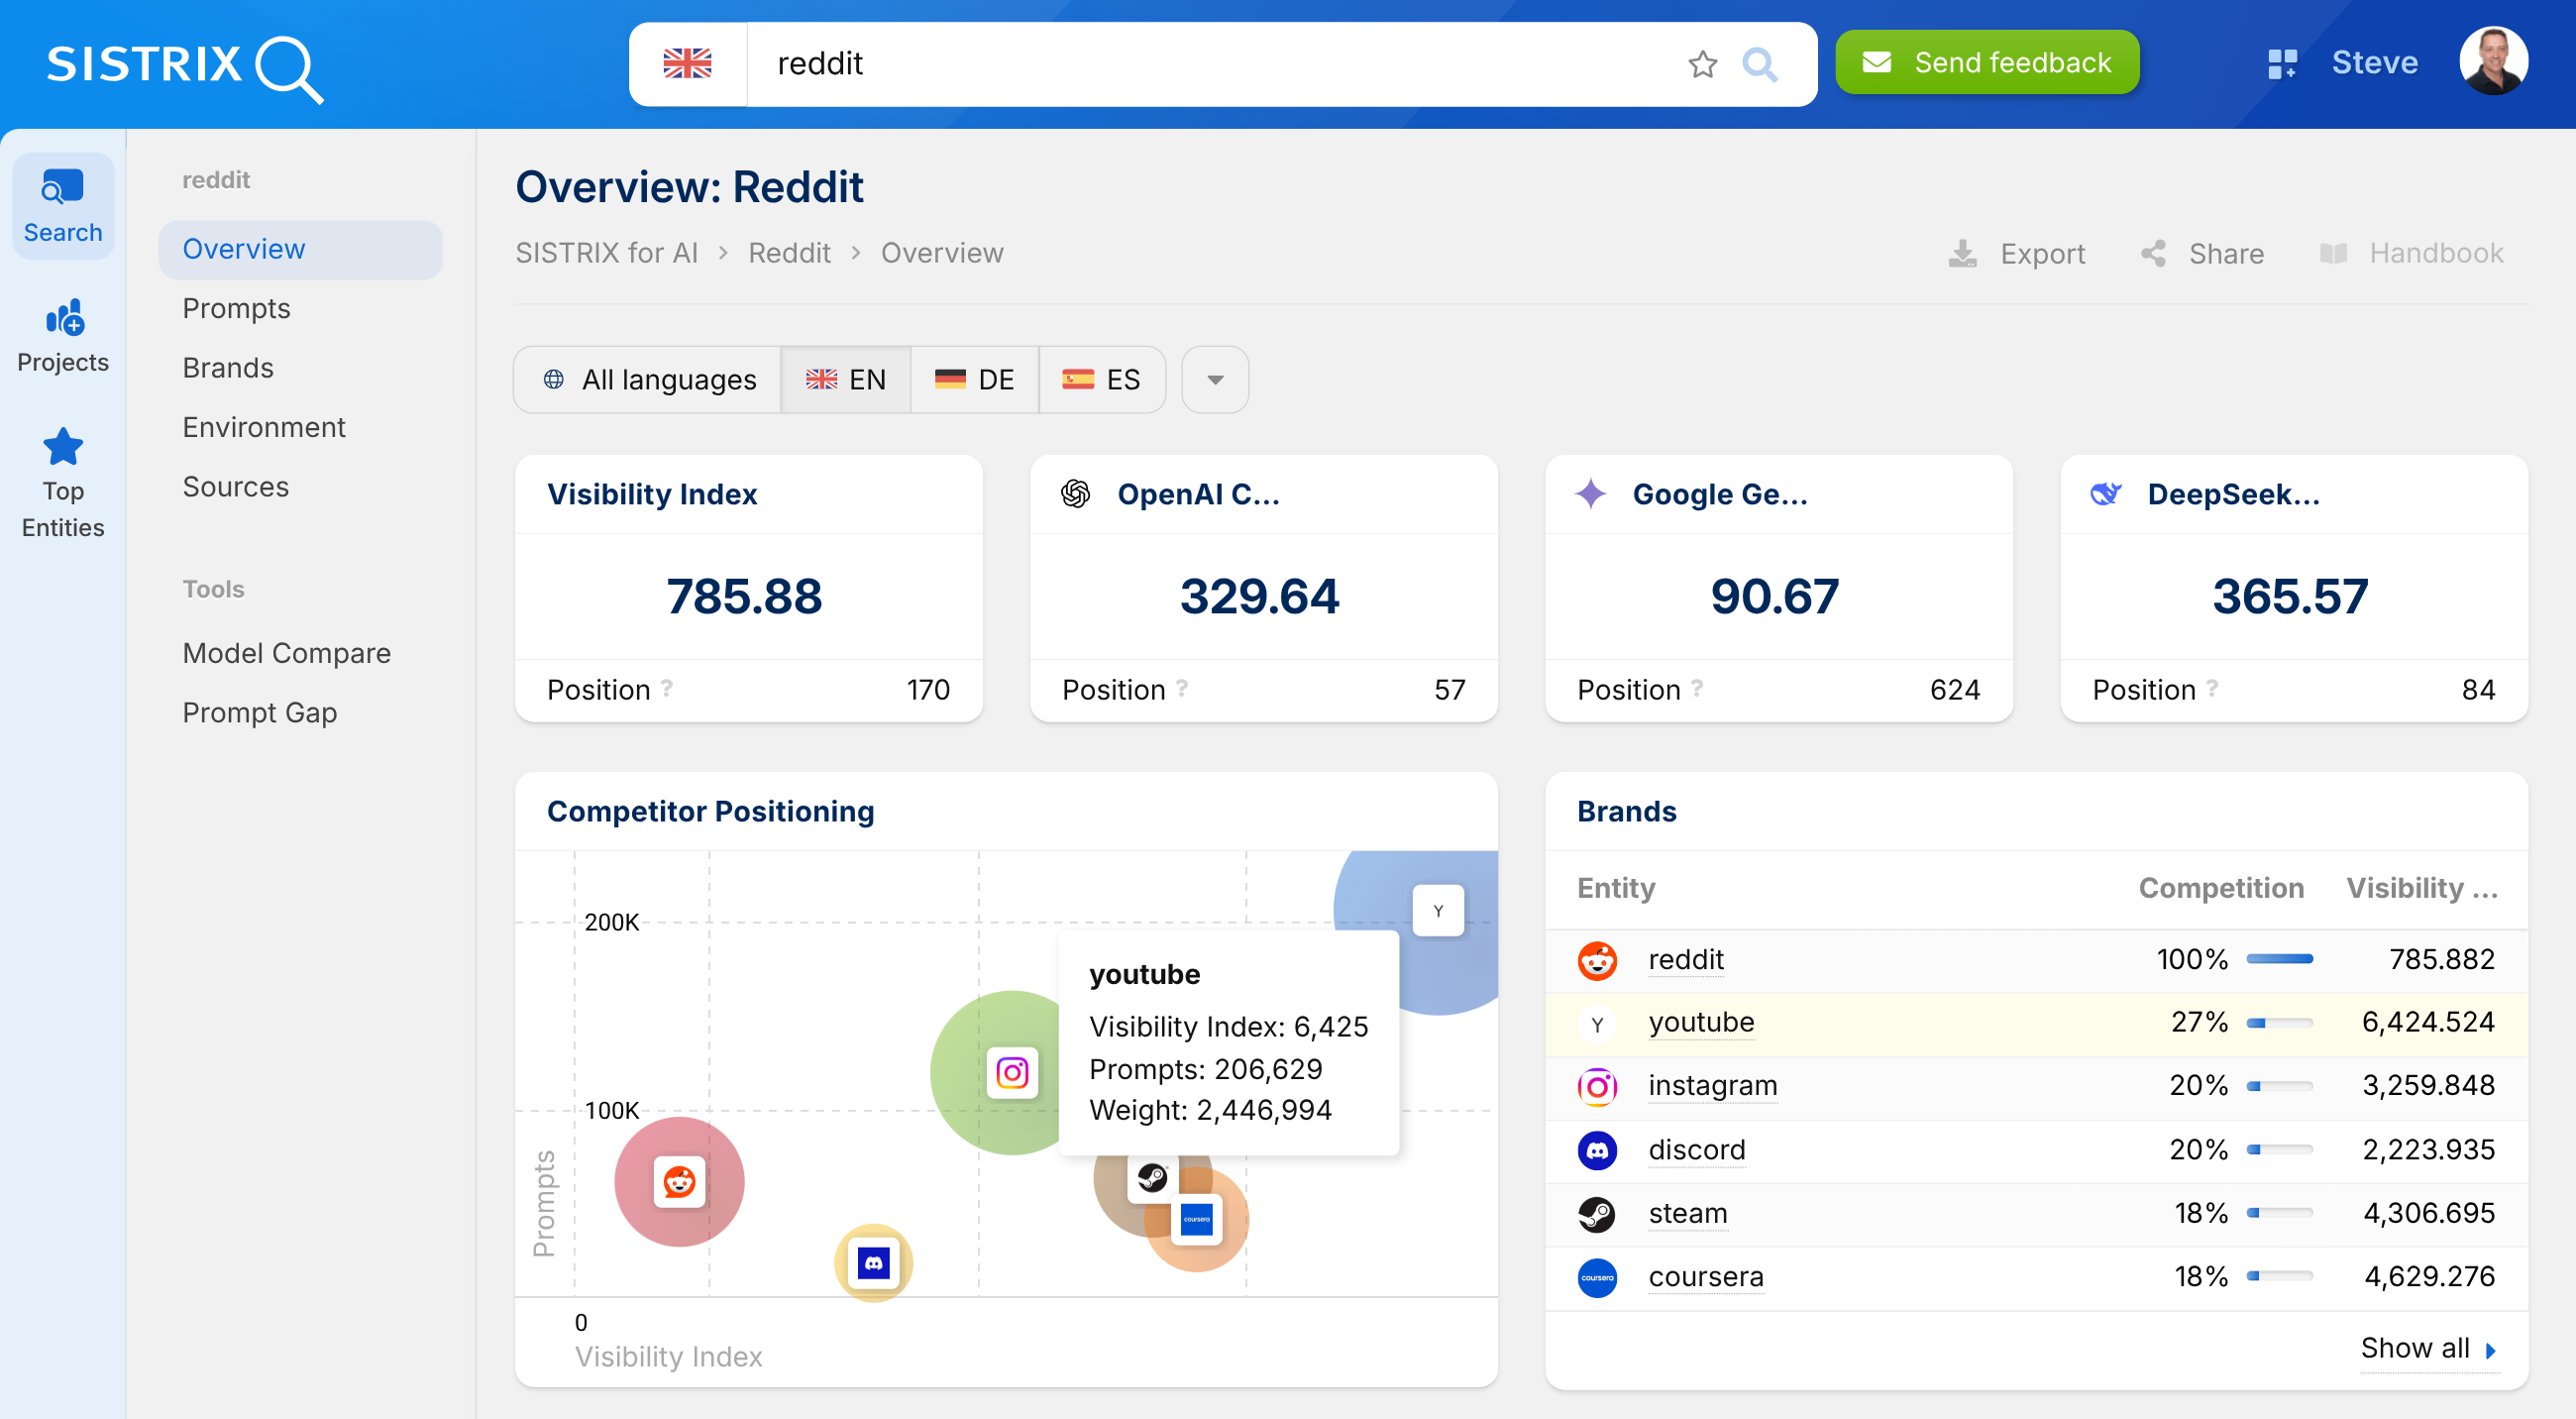Click the DeepSeek whale icon
This screenshot has height=1419, width=2576.
click(2105, 494)
